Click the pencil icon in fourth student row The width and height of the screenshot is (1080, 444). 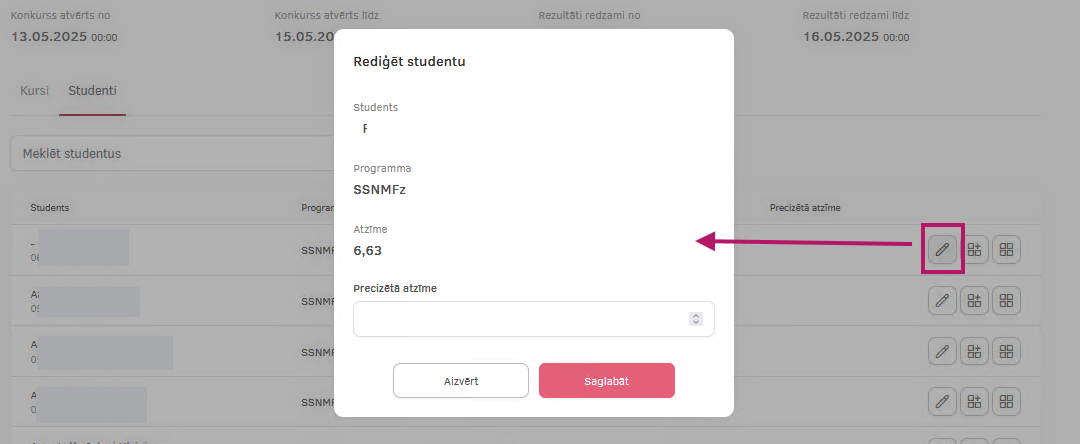point(942,401)
